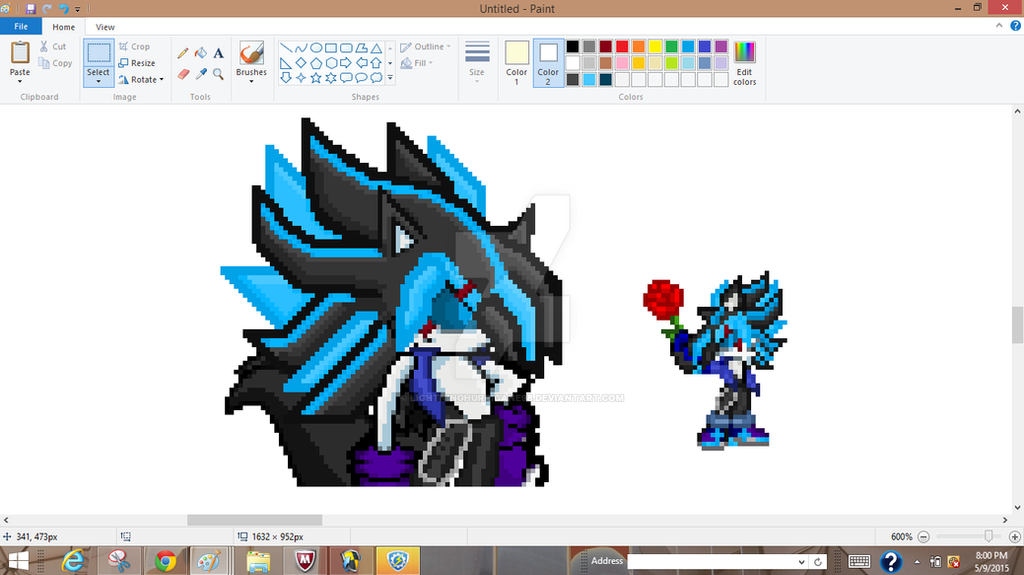
Task: Open the shape Fill dropdown
Action: pos(417,63)
